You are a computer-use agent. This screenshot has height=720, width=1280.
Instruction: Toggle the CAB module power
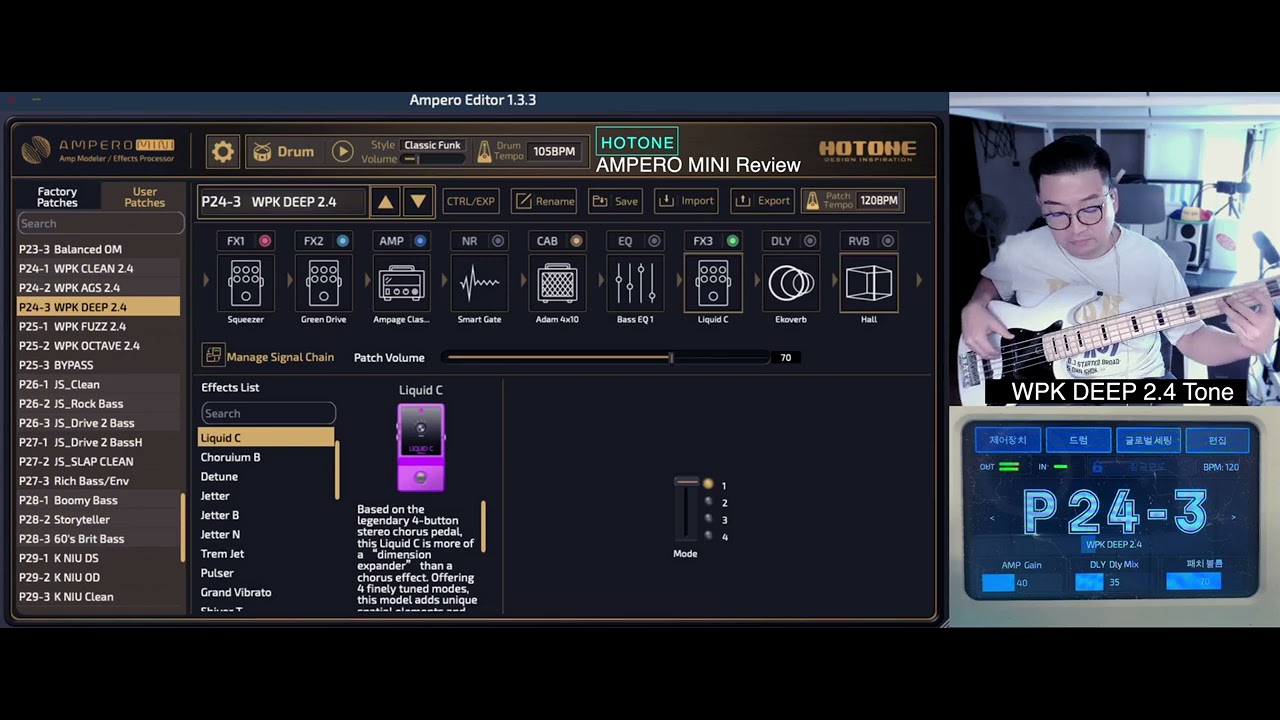point(576,241)
